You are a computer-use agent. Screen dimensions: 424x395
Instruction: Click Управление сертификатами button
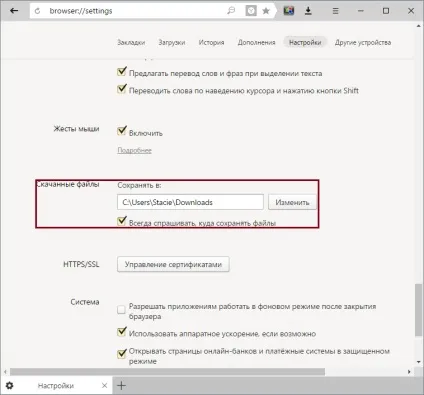[x=173, y=264]
